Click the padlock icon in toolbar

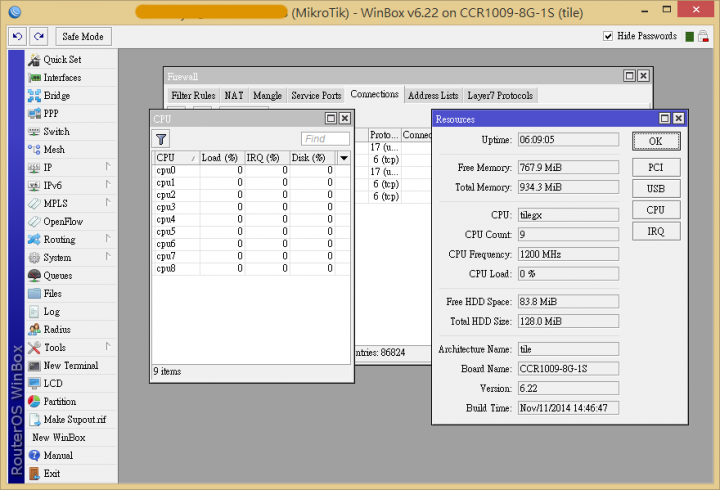pos(703,36)
